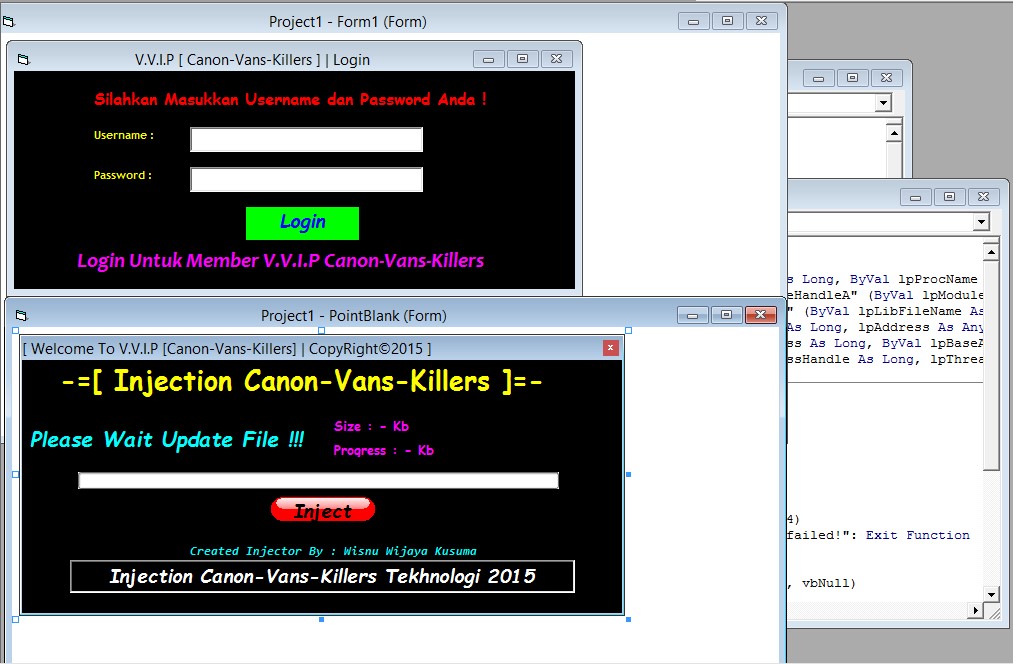Click the 'Username :' label
The width and height of the screenshot is (1013, 664).
[x=123, y=135]
